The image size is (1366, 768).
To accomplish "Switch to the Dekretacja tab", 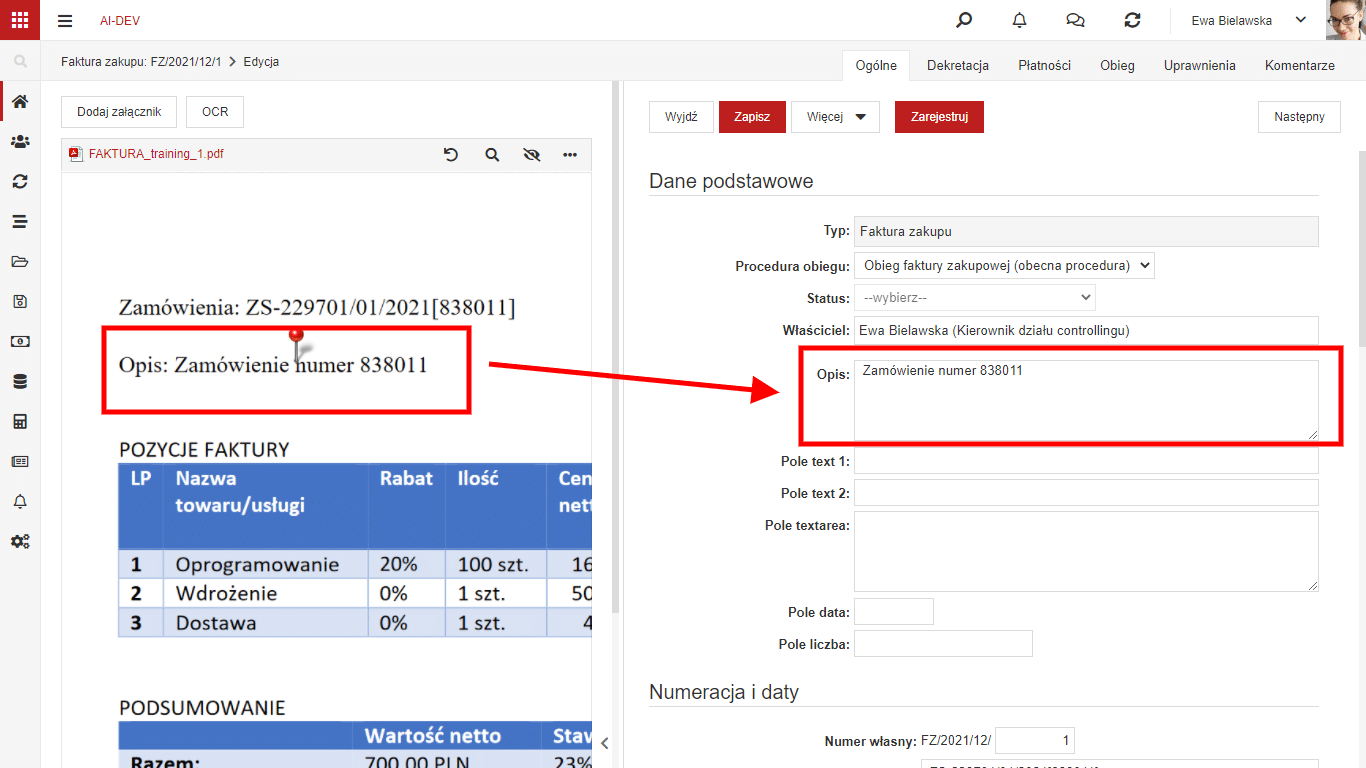I will click(958, 65).
